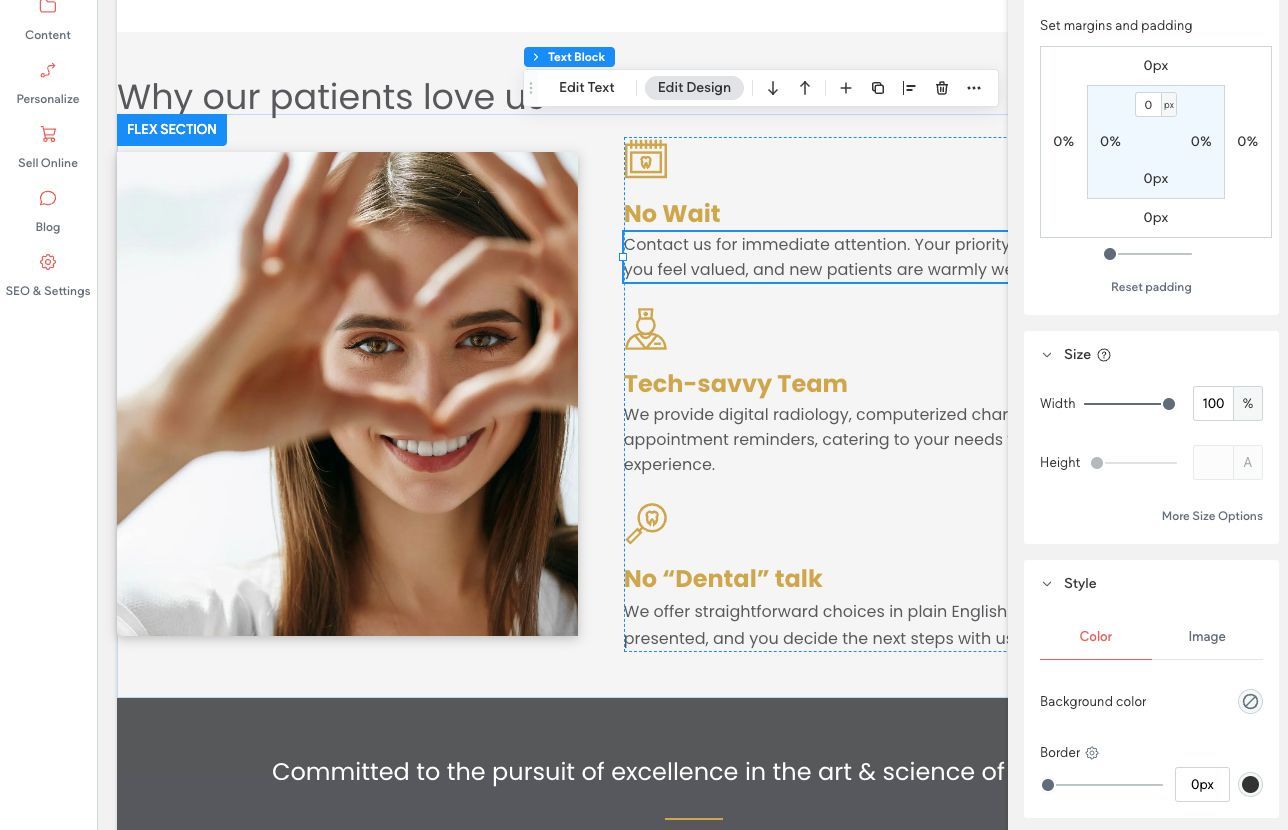Select the "We provide digital radiology" paragraph
Screen dimensions: 1288x830
pos(815,440)
